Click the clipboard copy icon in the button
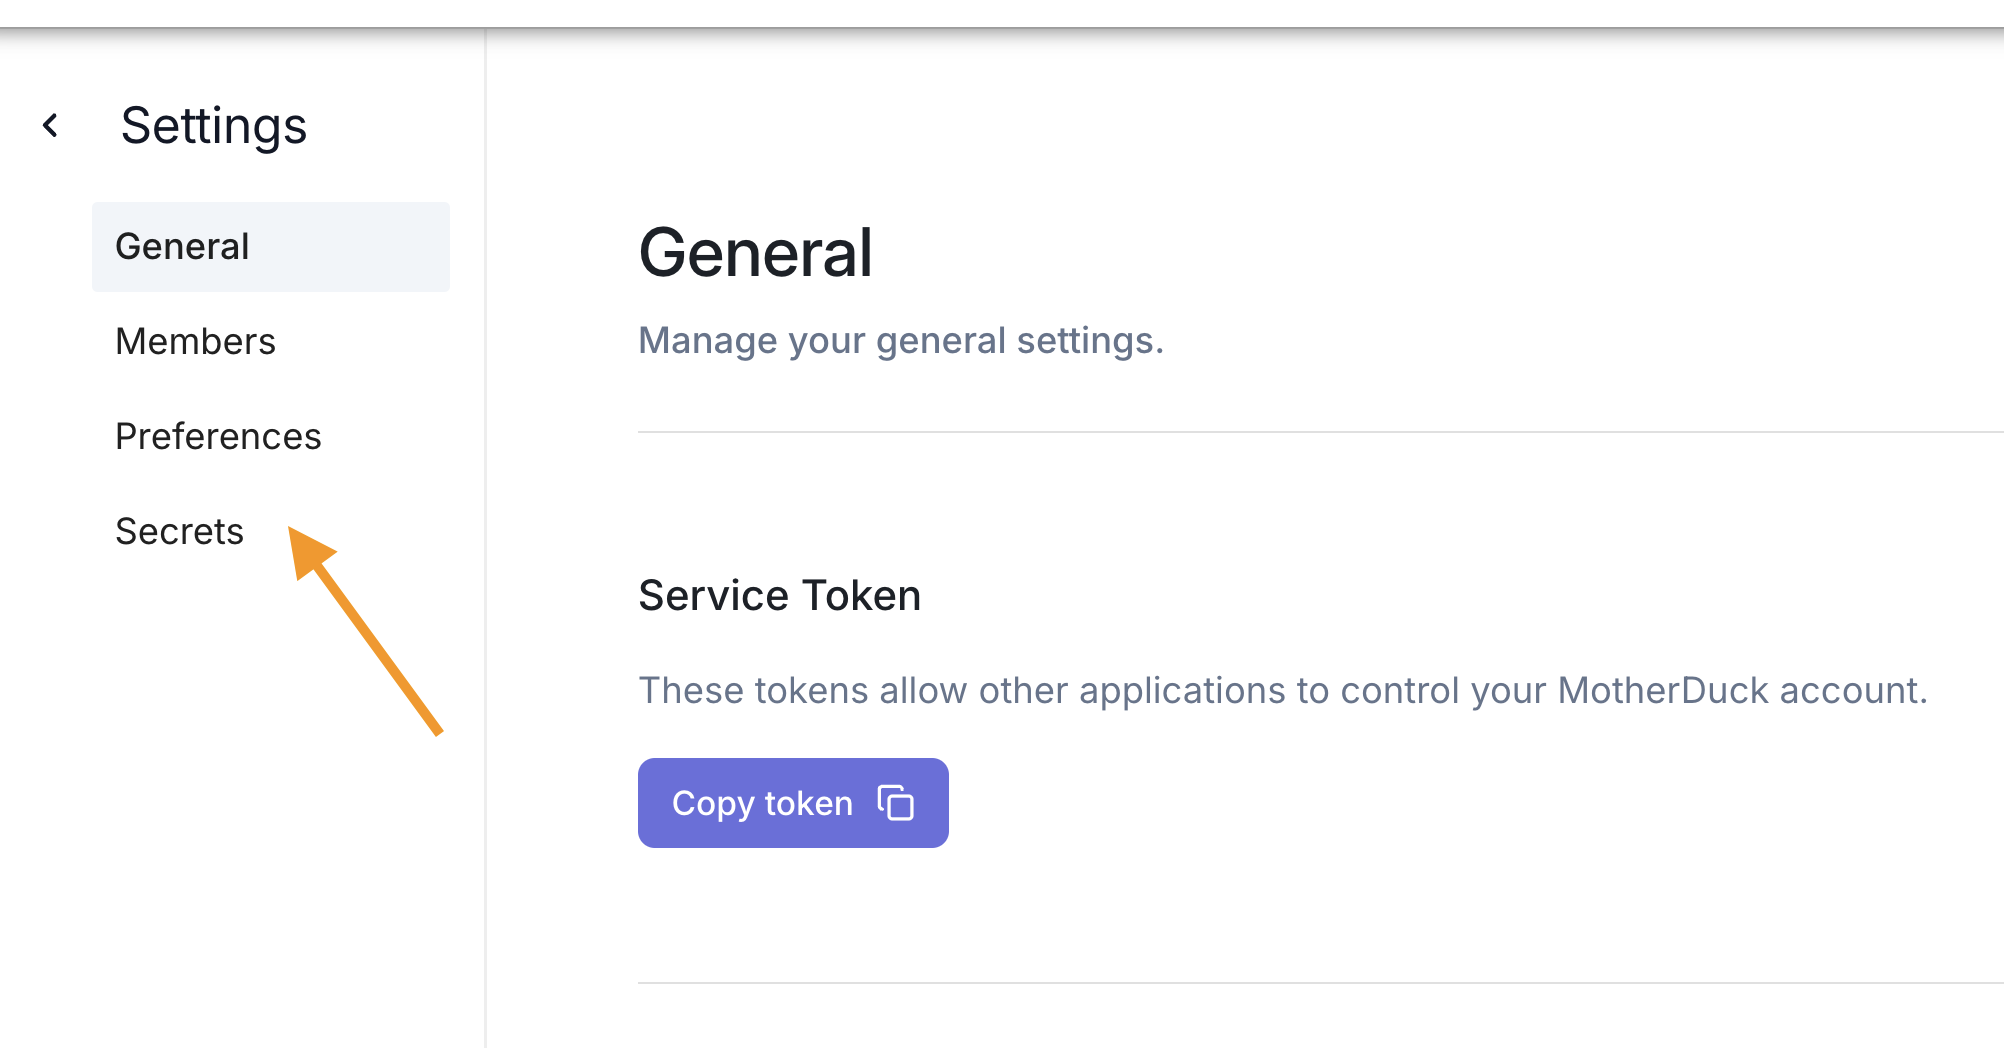The image size is (2004, 1048). click(x=895, y=803)
